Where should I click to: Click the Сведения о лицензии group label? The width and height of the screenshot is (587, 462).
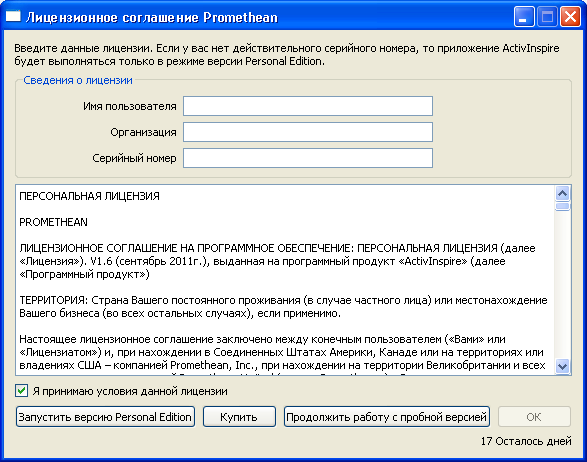78,80
